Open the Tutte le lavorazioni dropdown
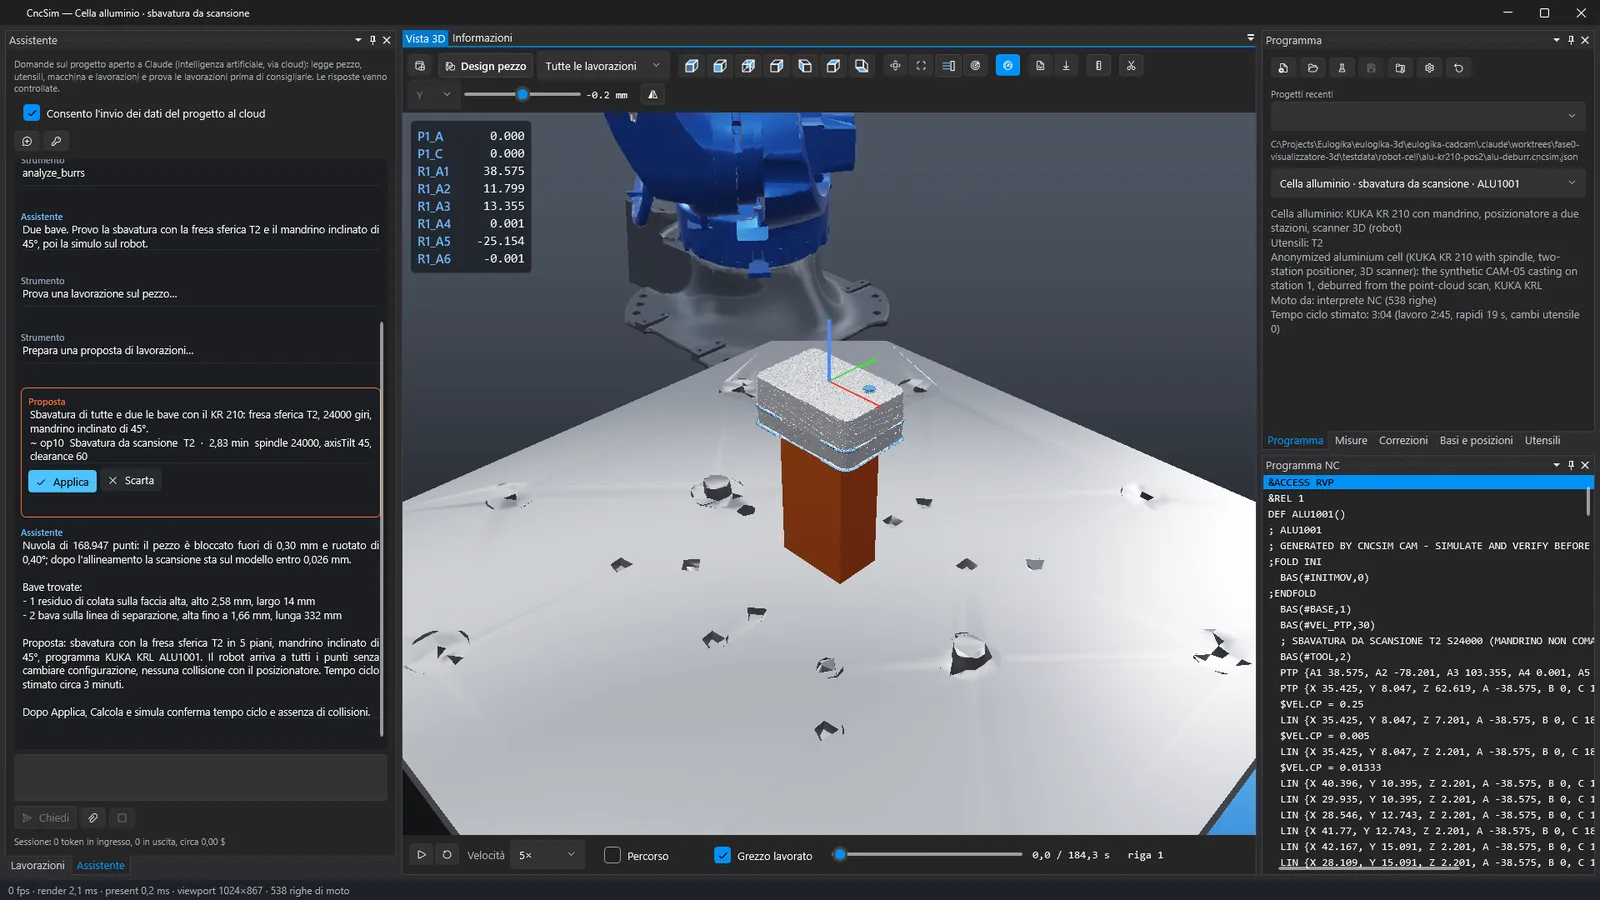This screenshot has width=1600, height=900. point(603,66)
